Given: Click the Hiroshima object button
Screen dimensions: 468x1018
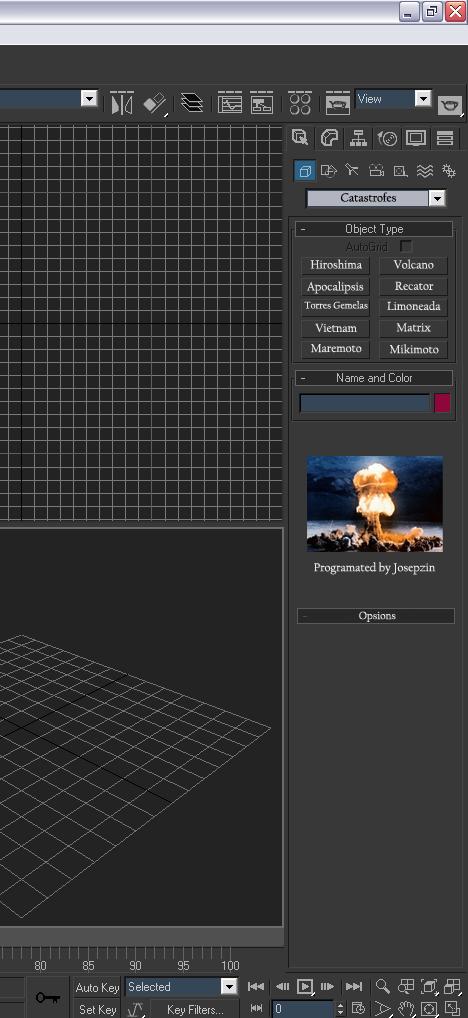Looking at the screenshot, I should point(336,265).
